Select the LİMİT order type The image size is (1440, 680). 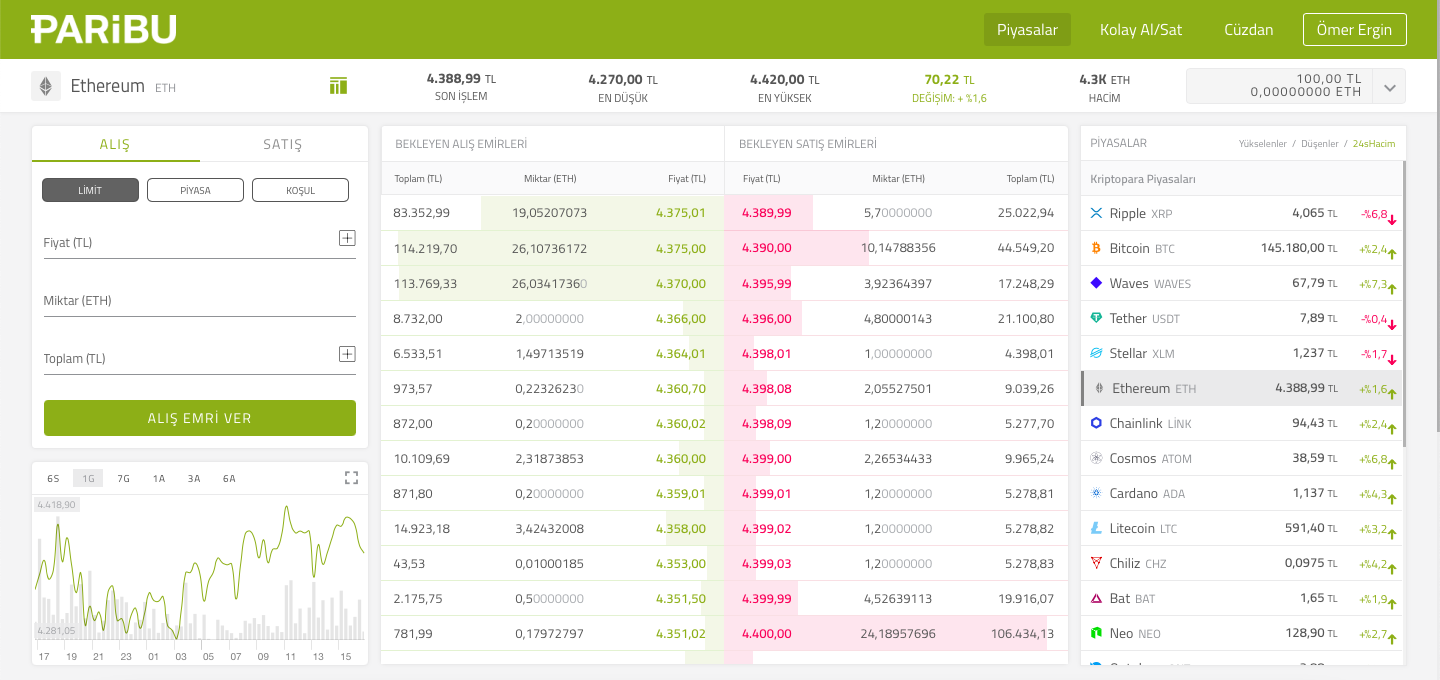tap(90, 190)
